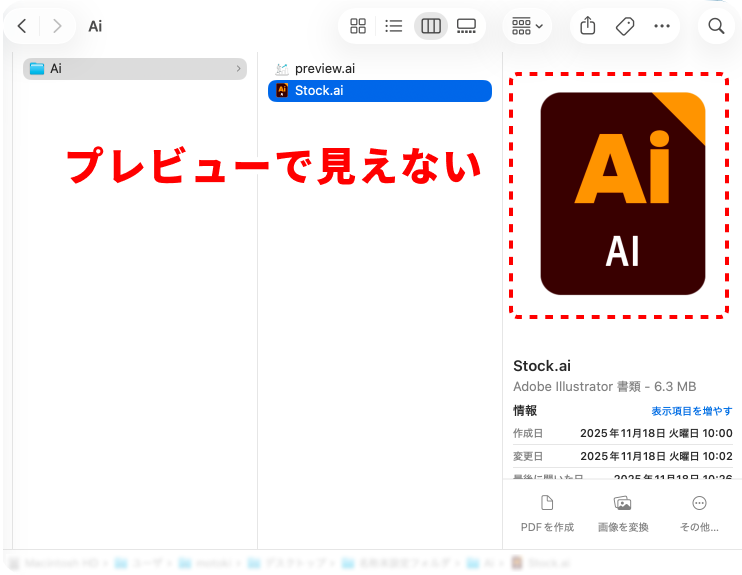Click the Stock.ai title in preview pane
Viewport: 742px width, 575px height.
coord(542,366)
